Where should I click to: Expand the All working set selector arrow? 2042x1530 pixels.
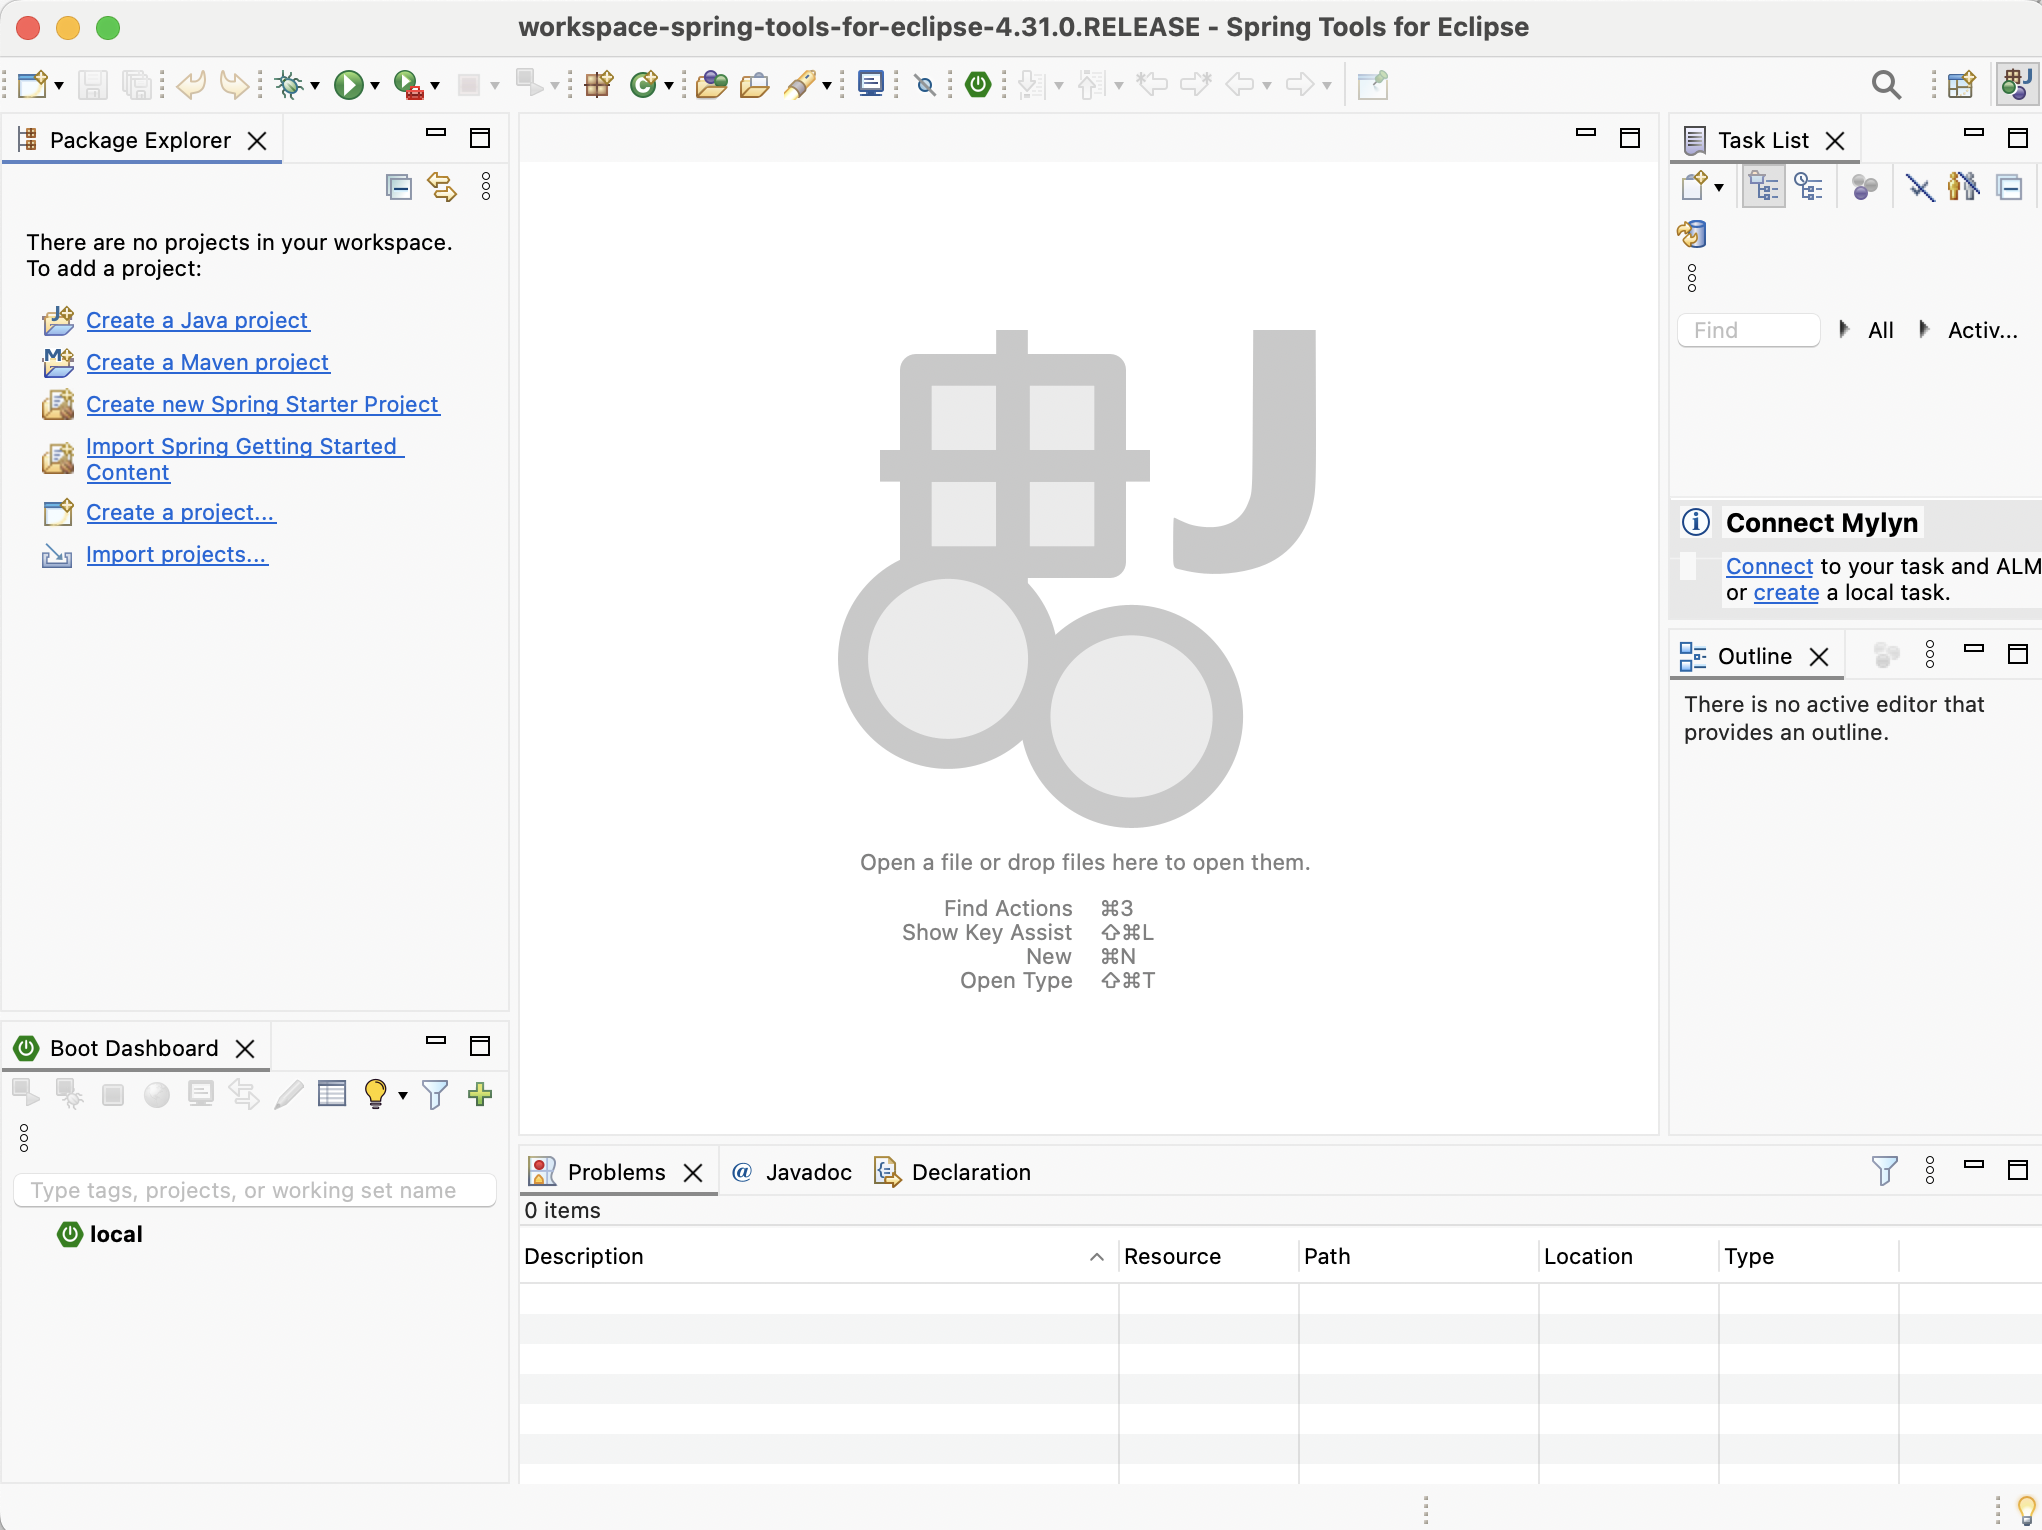[x=1844, y=329]
